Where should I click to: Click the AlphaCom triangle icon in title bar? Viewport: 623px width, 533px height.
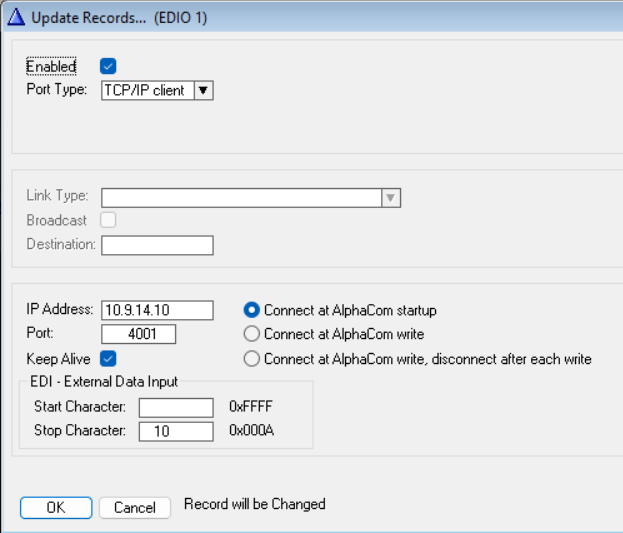click(x=16, y=17)
